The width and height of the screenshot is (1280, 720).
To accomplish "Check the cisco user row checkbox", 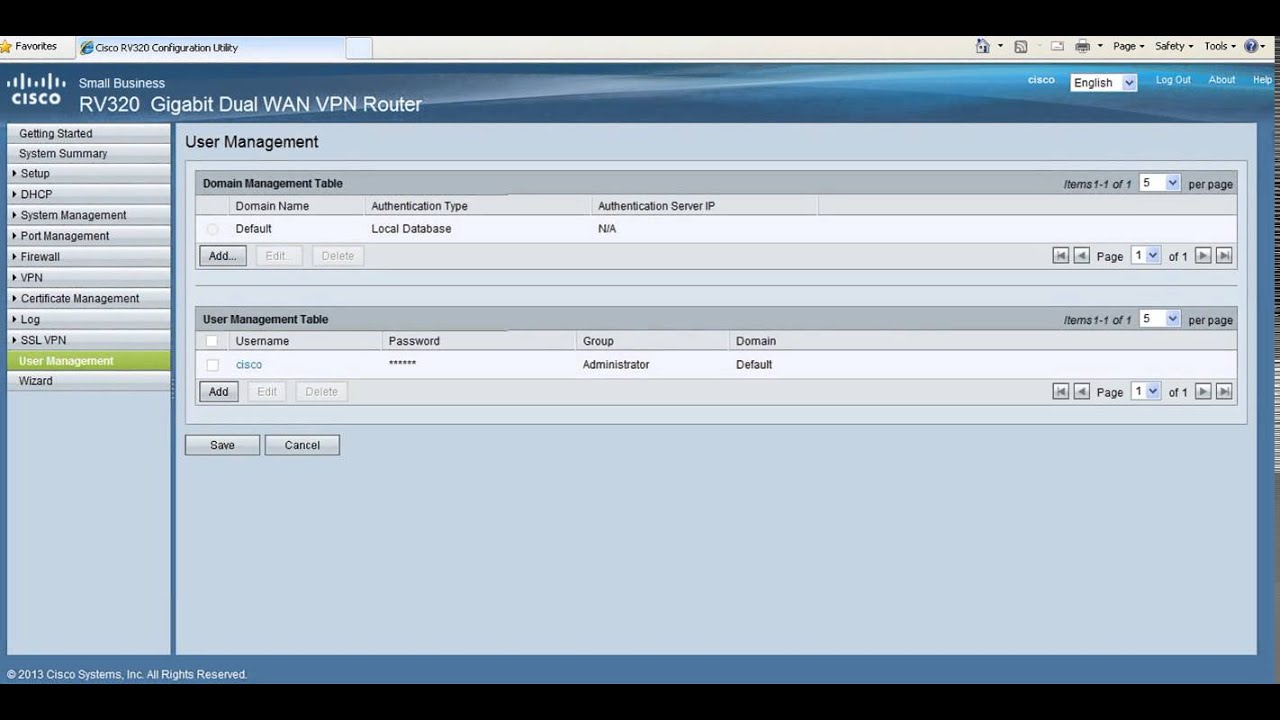I will point(212,365).
